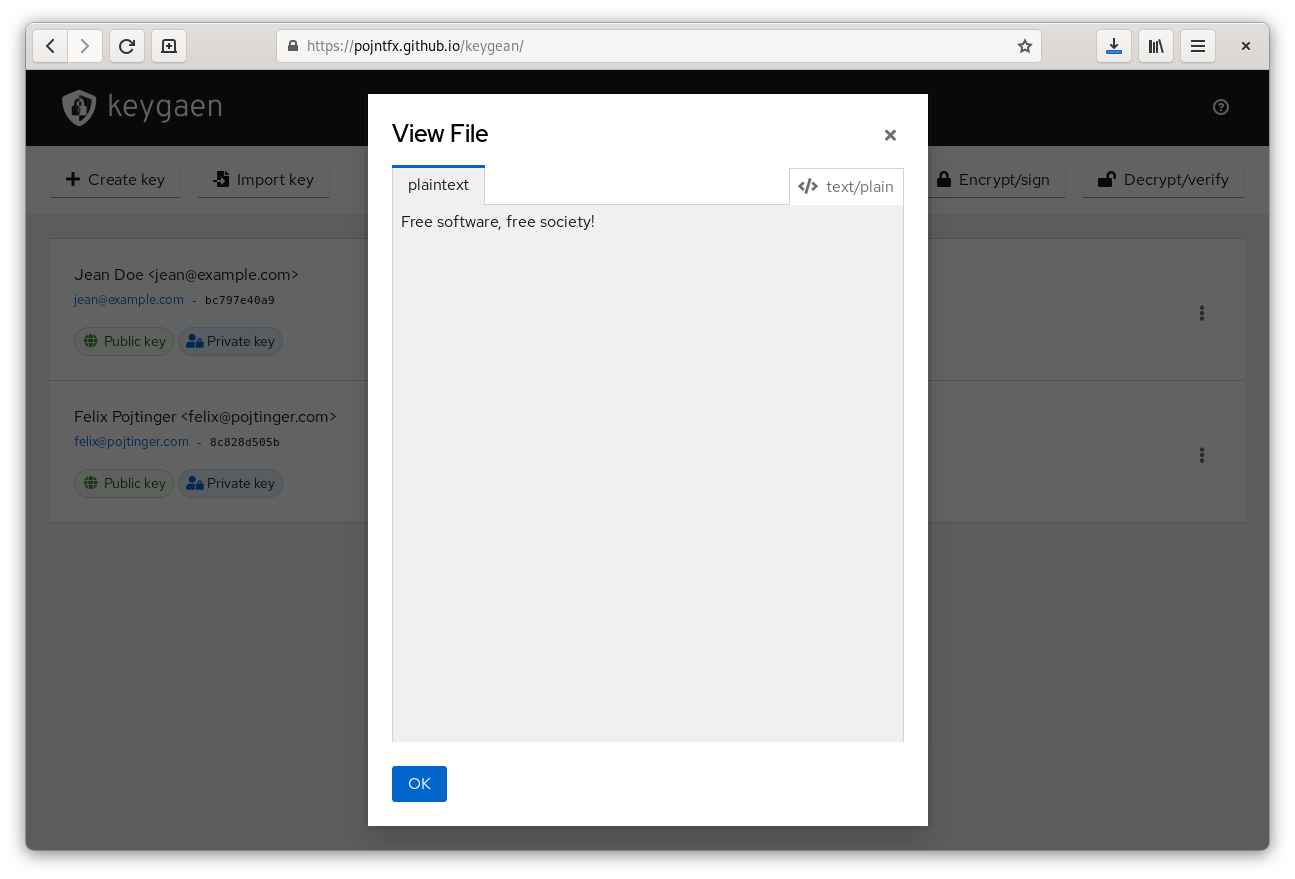This screenshot has height=879, width=1295.
Task: Open the jean@example.com email link
Action: (129, 300)
